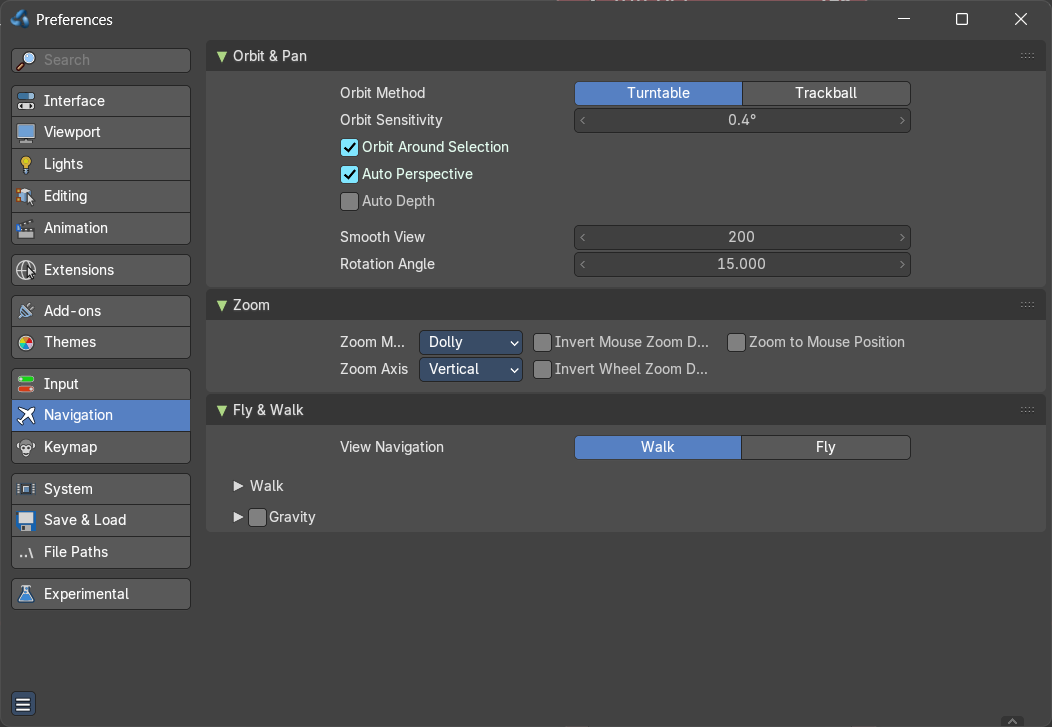Click the Animation clapperboard icon
The image size is (1052, 727).
coord(26,229)
